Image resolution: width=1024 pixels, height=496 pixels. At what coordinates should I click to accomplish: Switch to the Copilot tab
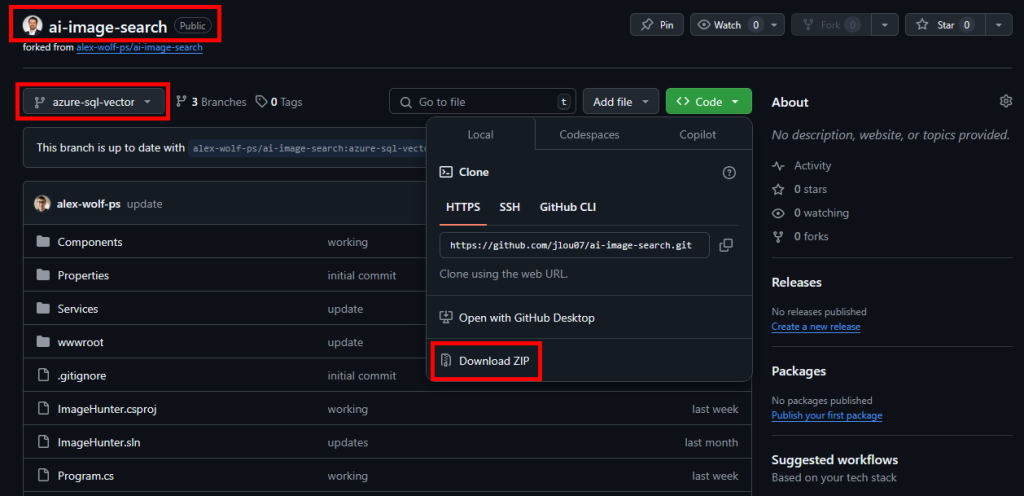pyautogui.click(x=697, y=134)
